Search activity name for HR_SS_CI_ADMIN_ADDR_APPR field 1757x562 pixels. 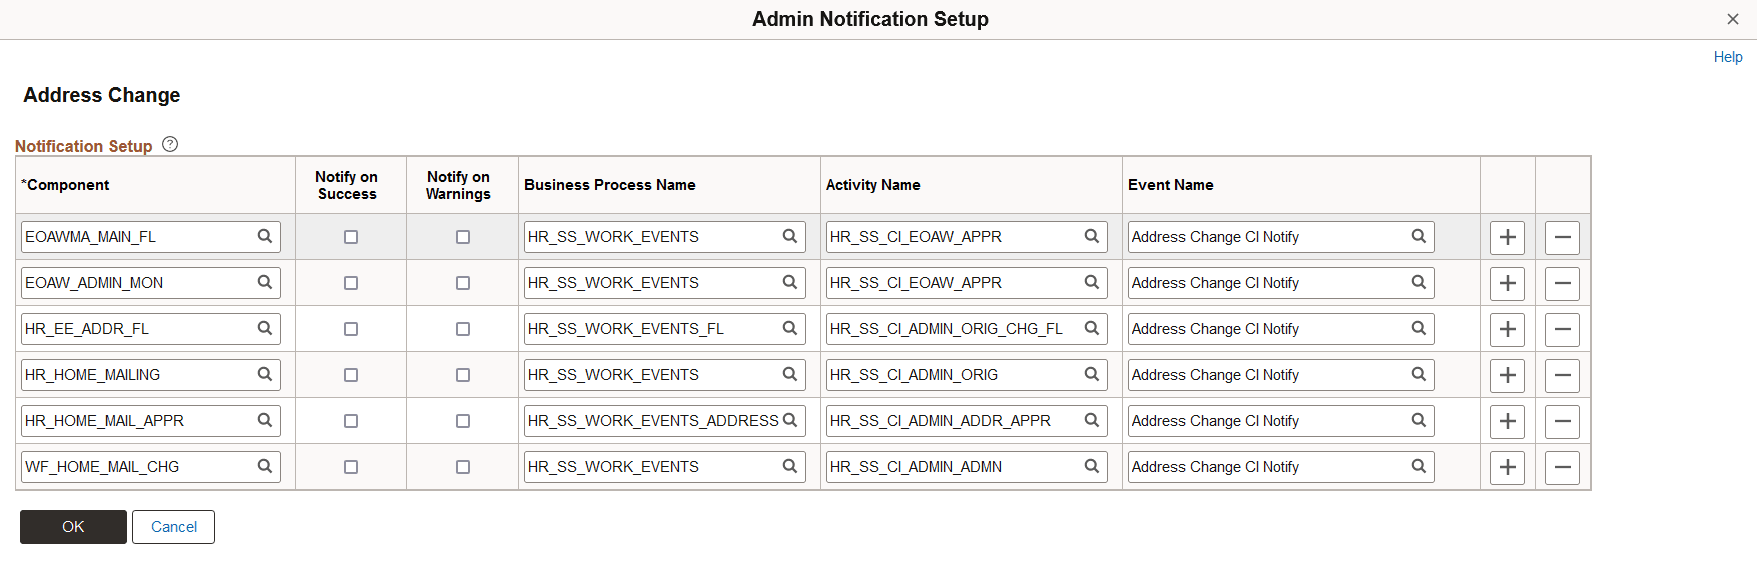[x=1092, y=421]
